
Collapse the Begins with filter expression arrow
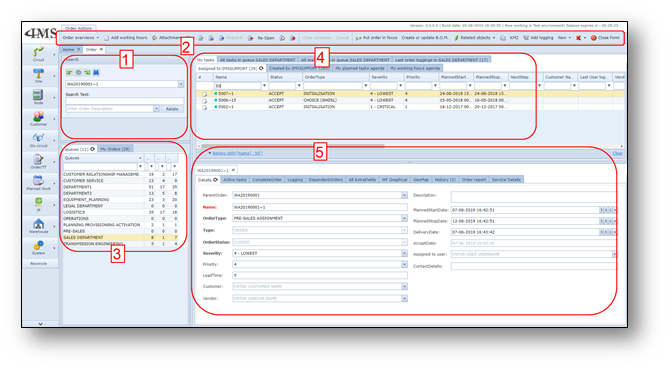(209, 153)
